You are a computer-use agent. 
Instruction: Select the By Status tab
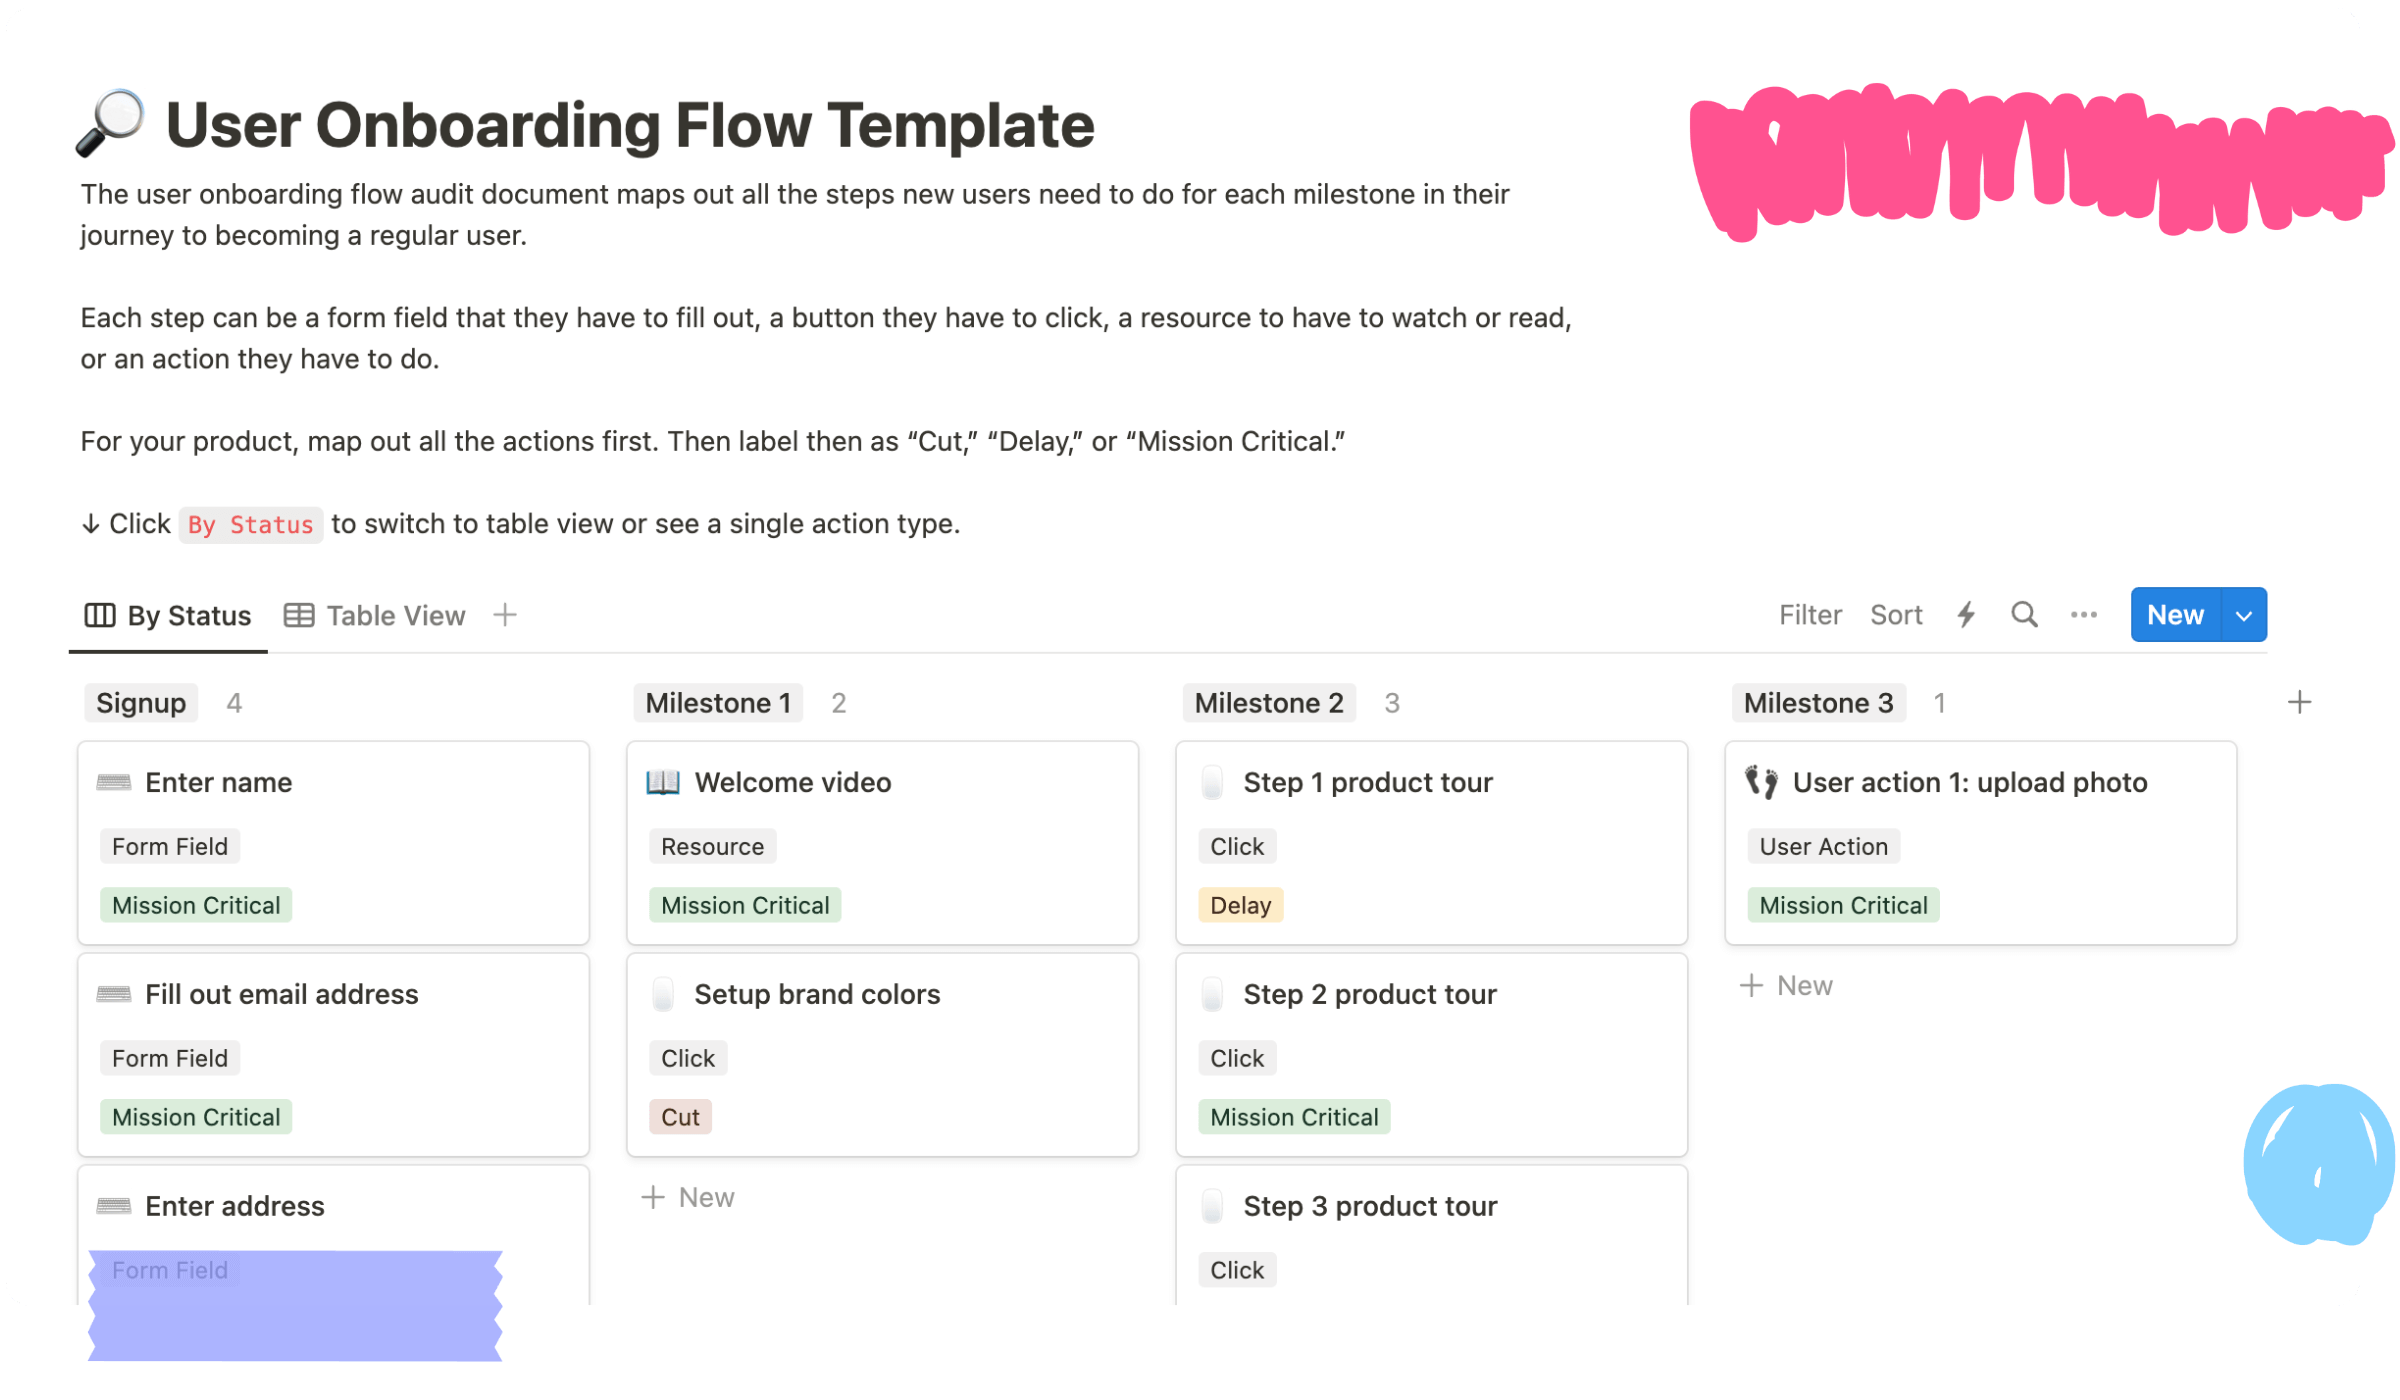pyautogui.click(x=167, y=616)
